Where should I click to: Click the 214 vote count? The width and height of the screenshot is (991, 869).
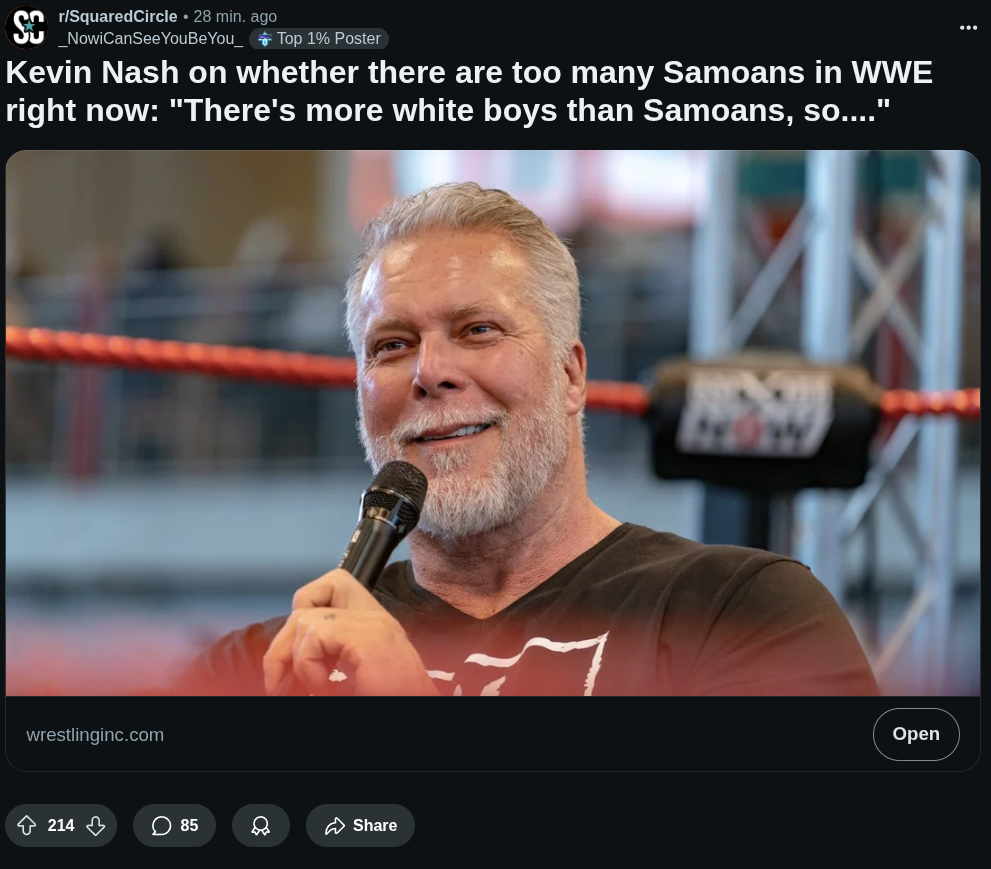61,826
